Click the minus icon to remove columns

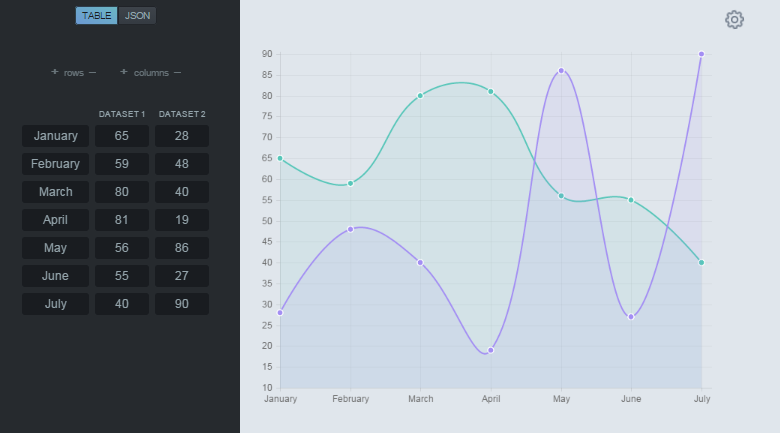(x=177, y=72)
